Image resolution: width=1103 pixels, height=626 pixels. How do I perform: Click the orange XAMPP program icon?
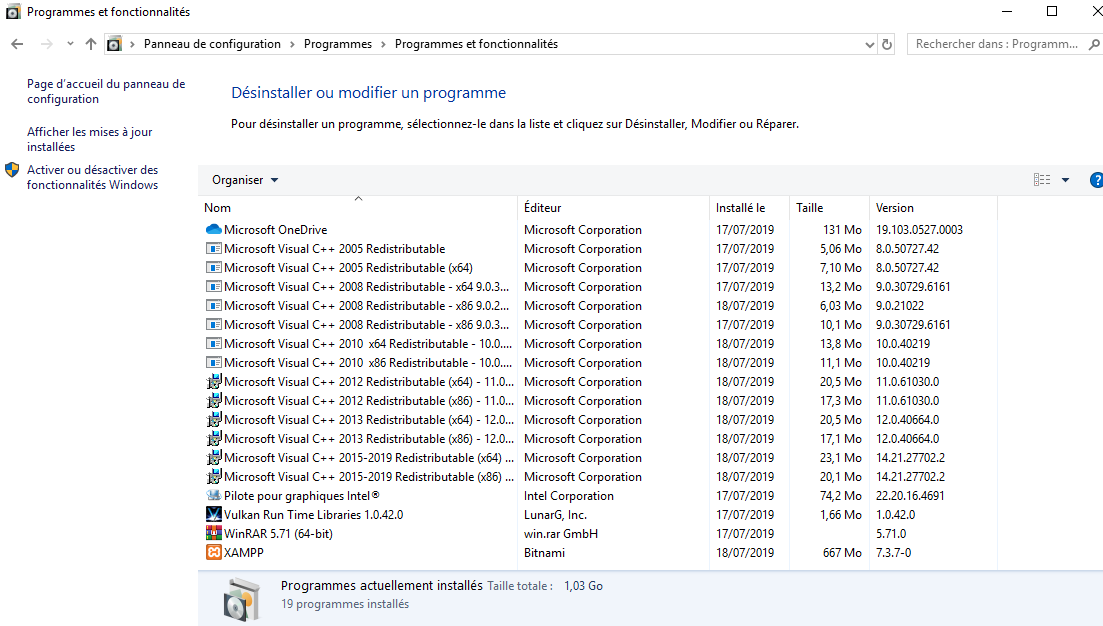pos(214,552)
